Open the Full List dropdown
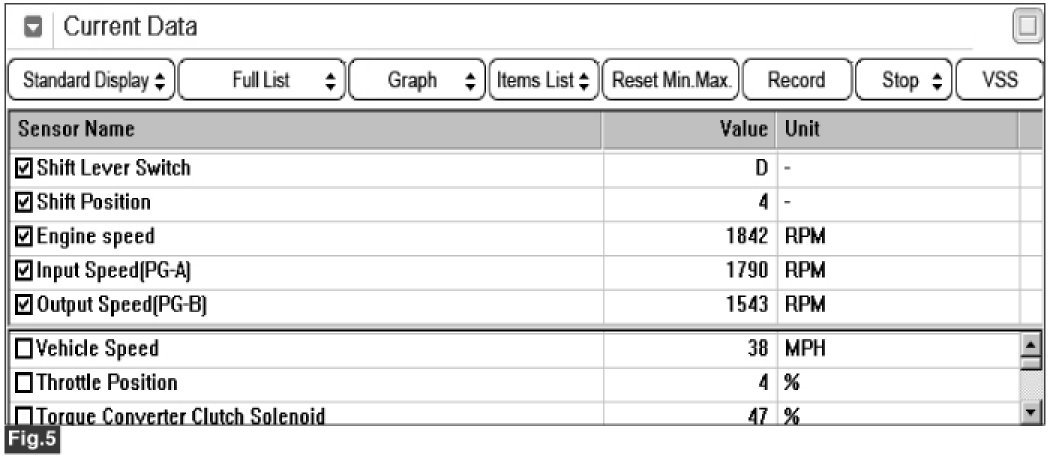The width and height of the screenshot is (1050, 456). [262, 80]
